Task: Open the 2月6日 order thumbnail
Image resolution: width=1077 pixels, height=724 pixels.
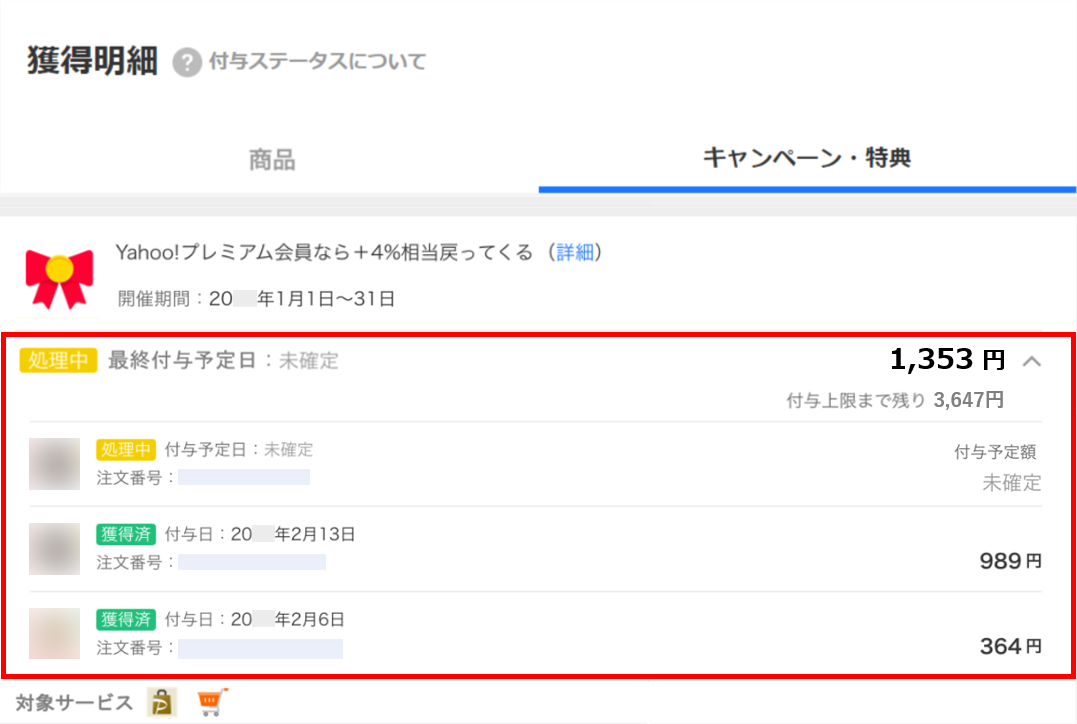Action: pyautogui.click(x=54, y=633)
